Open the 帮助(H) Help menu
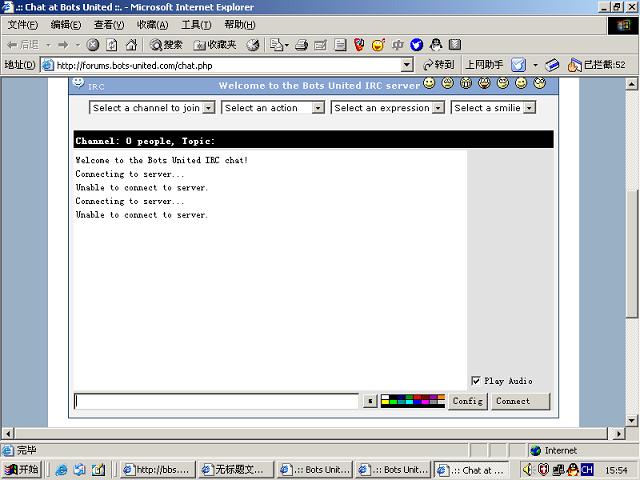Image resolution: width=640 pixels, height=480 pixels. [x=240, y=25]
